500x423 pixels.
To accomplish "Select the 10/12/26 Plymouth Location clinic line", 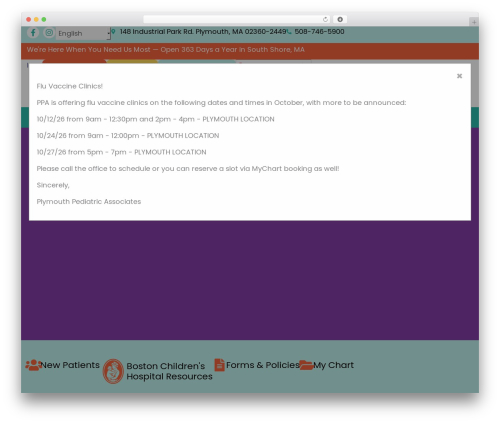I will click(x=155, y=119).
